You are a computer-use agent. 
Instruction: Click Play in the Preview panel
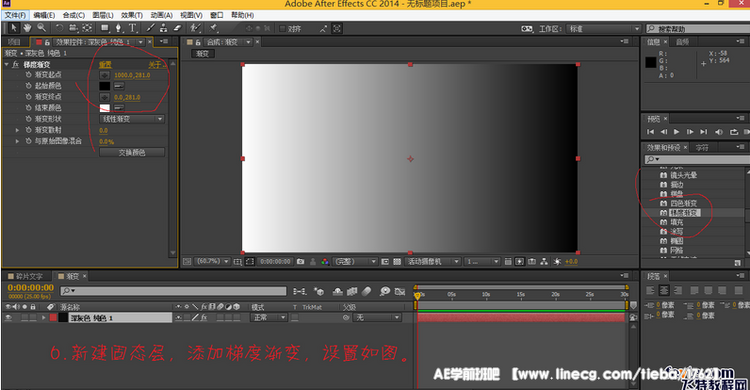(x=676, y=132)
